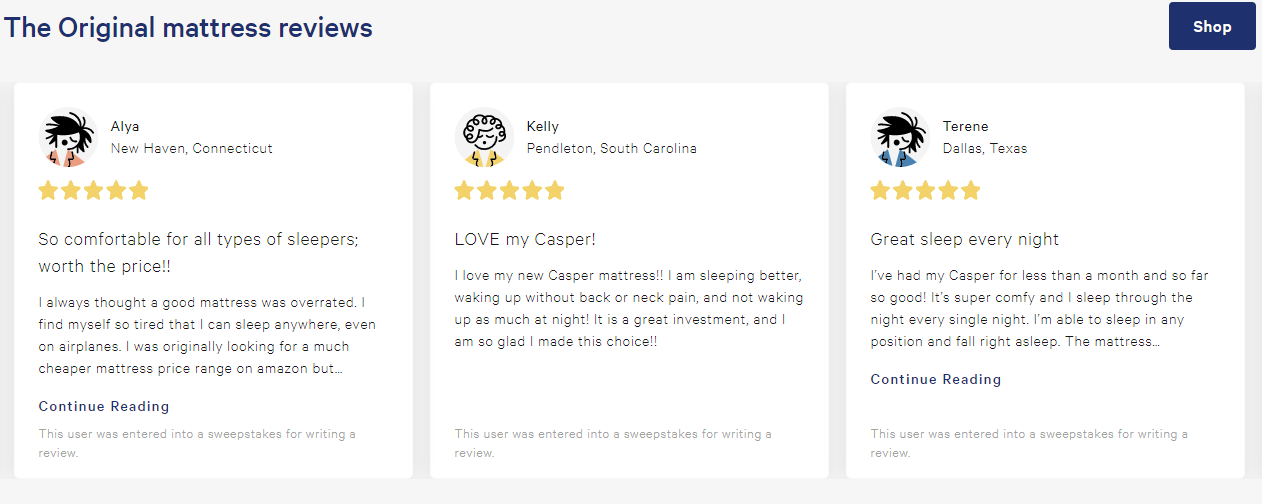Click the five-star rating in Alya's review
This screenshot has height=504, width=1262.
93,190
